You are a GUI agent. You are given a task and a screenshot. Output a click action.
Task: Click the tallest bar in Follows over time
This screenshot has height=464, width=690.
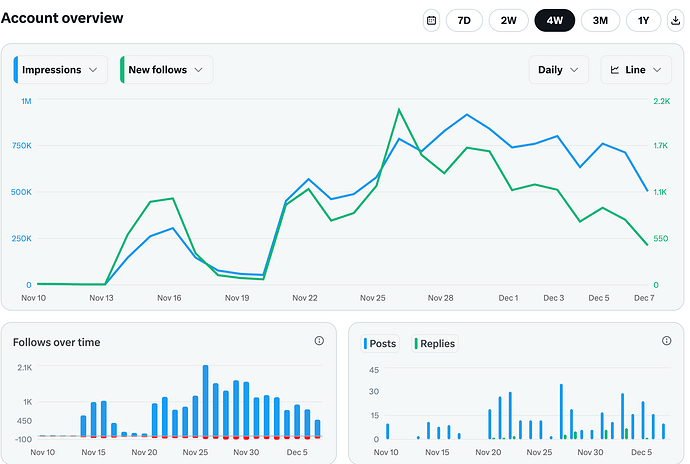pos(205,401)
